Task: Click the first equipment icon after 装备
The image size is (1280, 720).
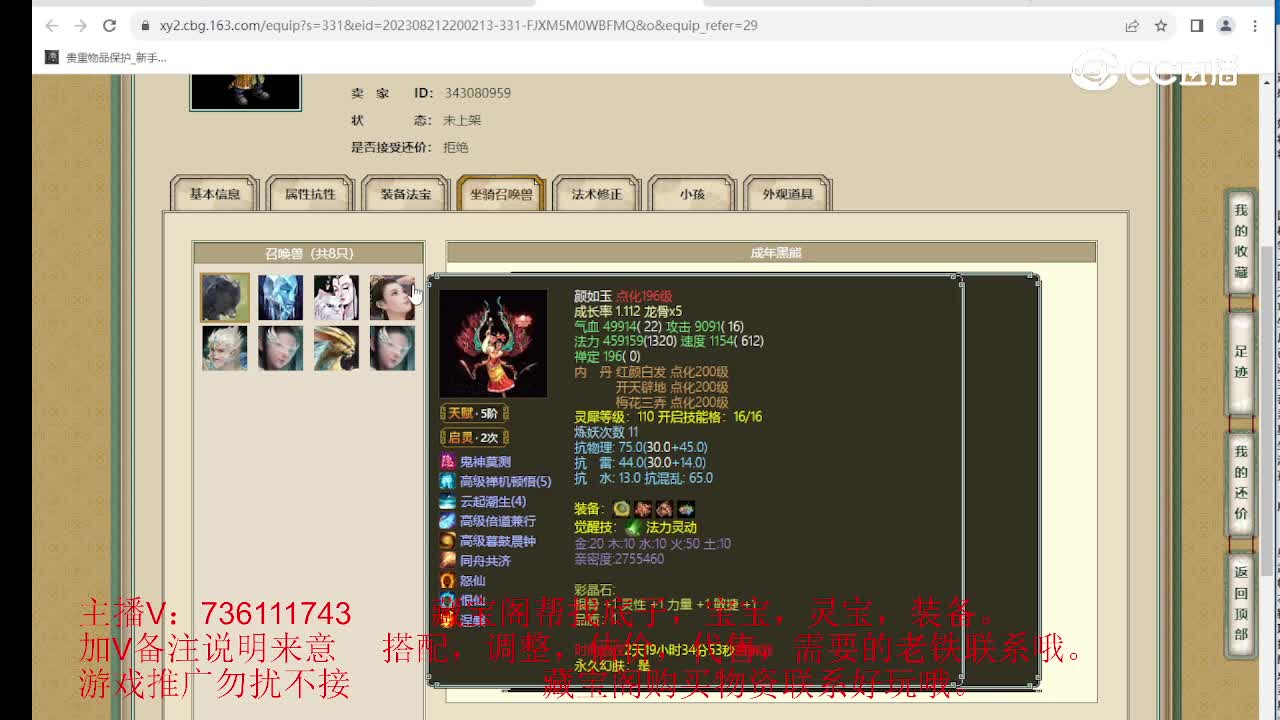Action: 622,509
